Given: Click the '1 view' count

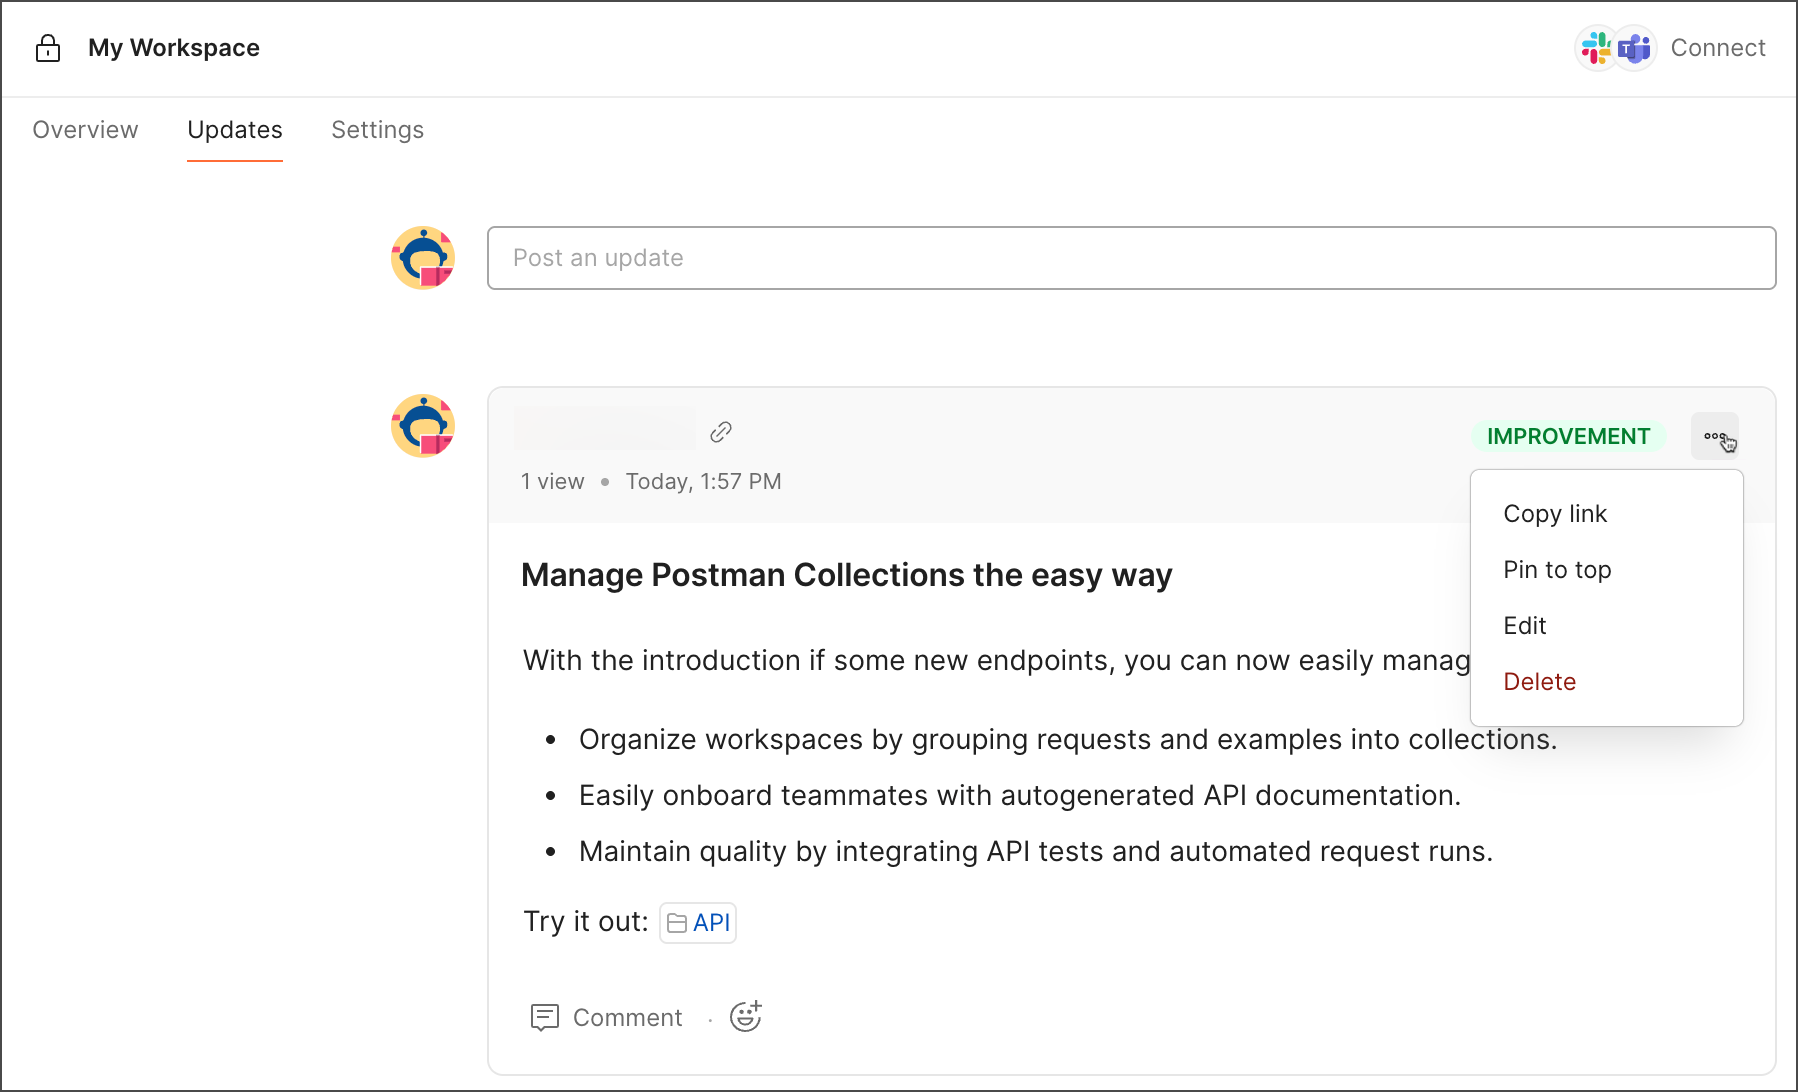Looking at the screenshot, I should (552, 482).
